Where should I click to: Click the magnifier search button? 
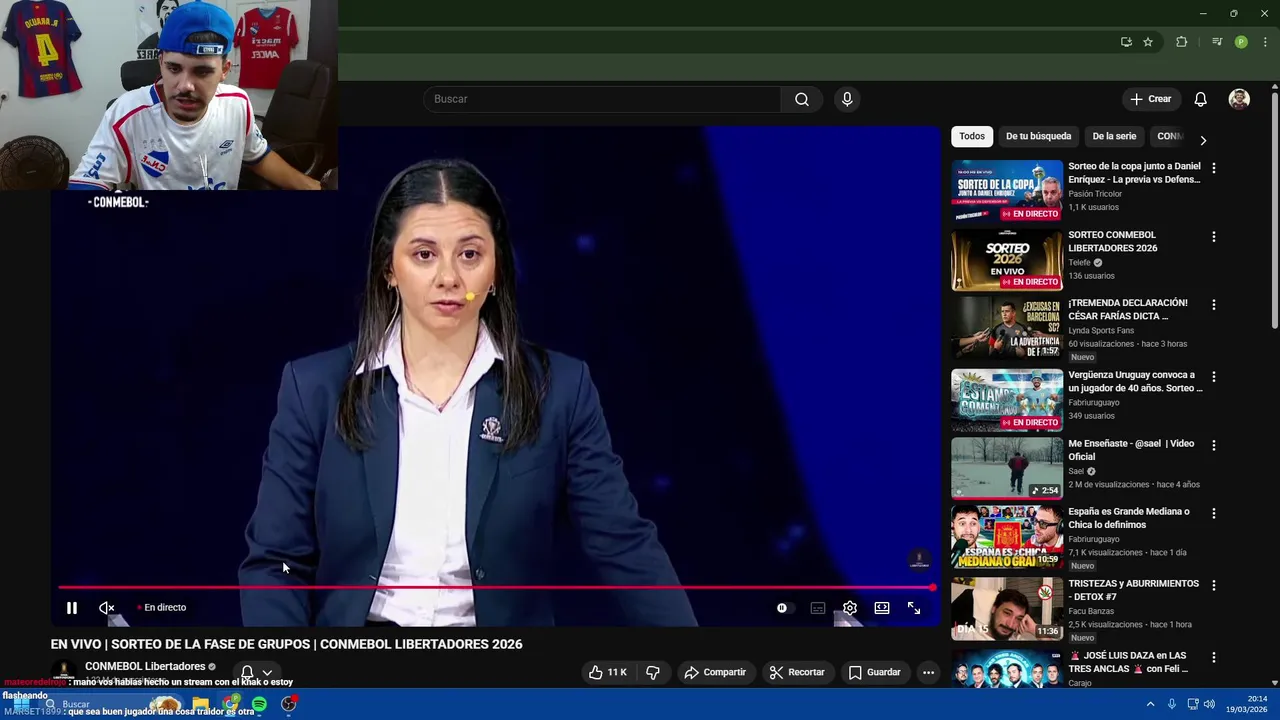802,99
